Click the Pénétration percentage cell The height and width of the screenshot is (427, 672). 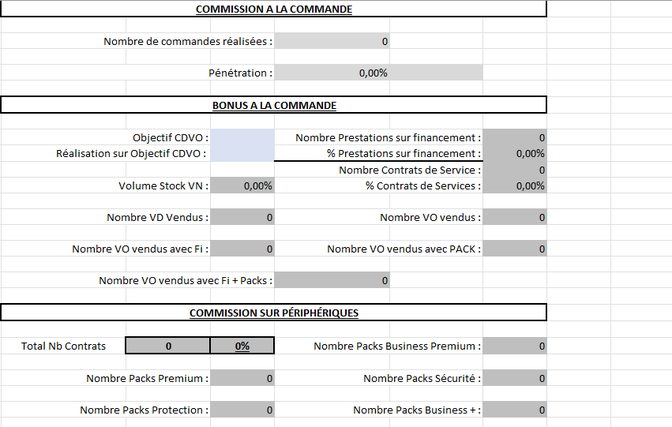(x=378, y=72)
